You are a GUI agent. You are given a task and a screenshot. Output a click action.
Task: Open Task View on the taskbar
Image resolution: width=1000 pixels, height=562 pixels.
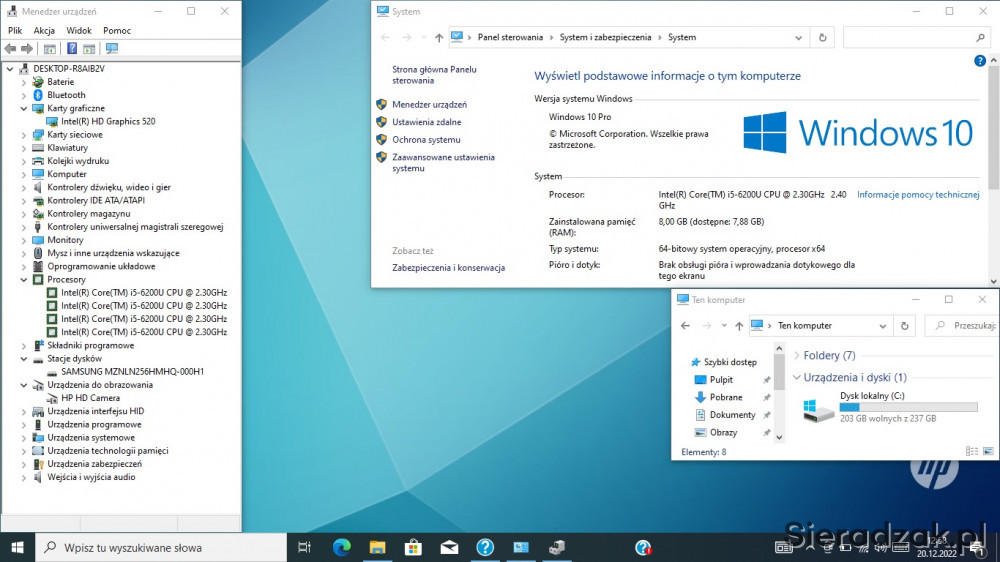(x=305, y=547)
